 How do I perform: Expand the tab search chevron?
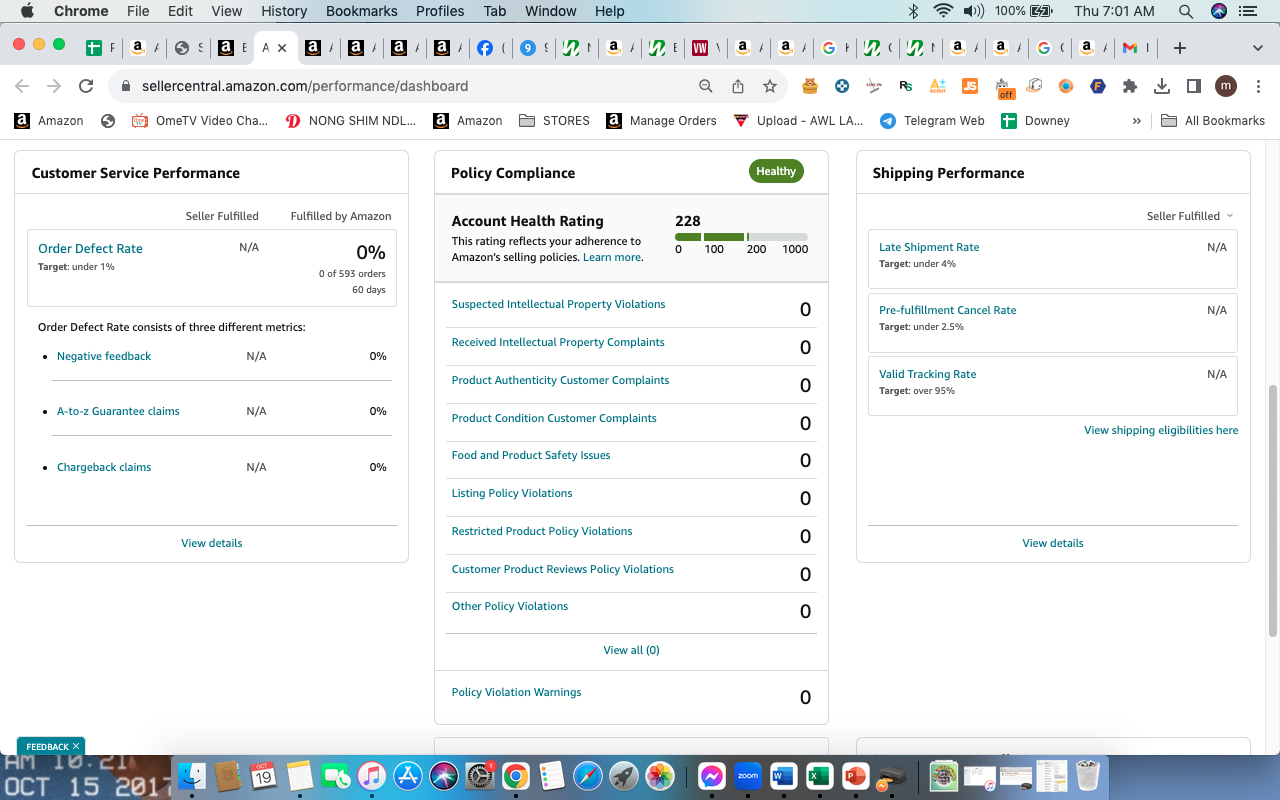point(1258,48)
